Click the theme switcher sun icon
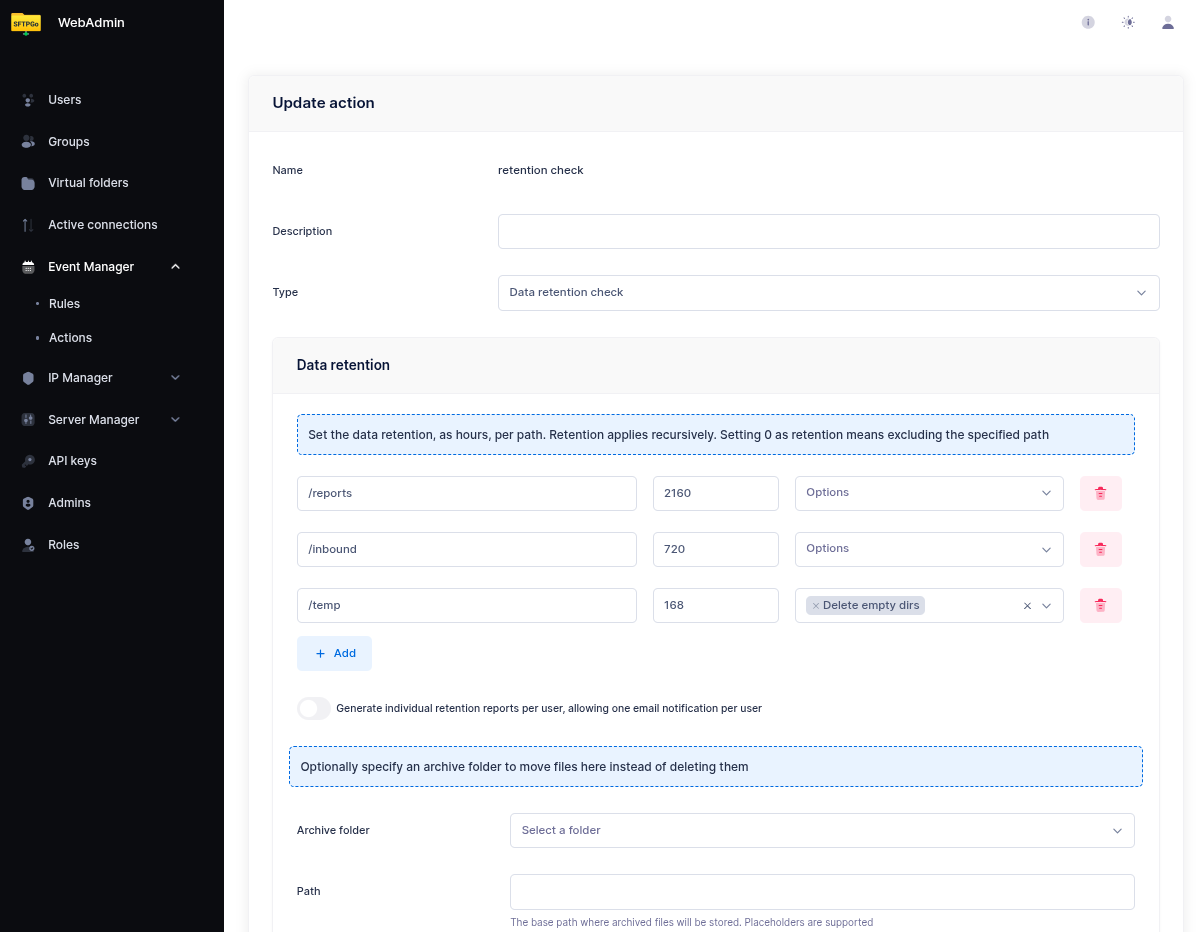 click(x=1128, y=22)
